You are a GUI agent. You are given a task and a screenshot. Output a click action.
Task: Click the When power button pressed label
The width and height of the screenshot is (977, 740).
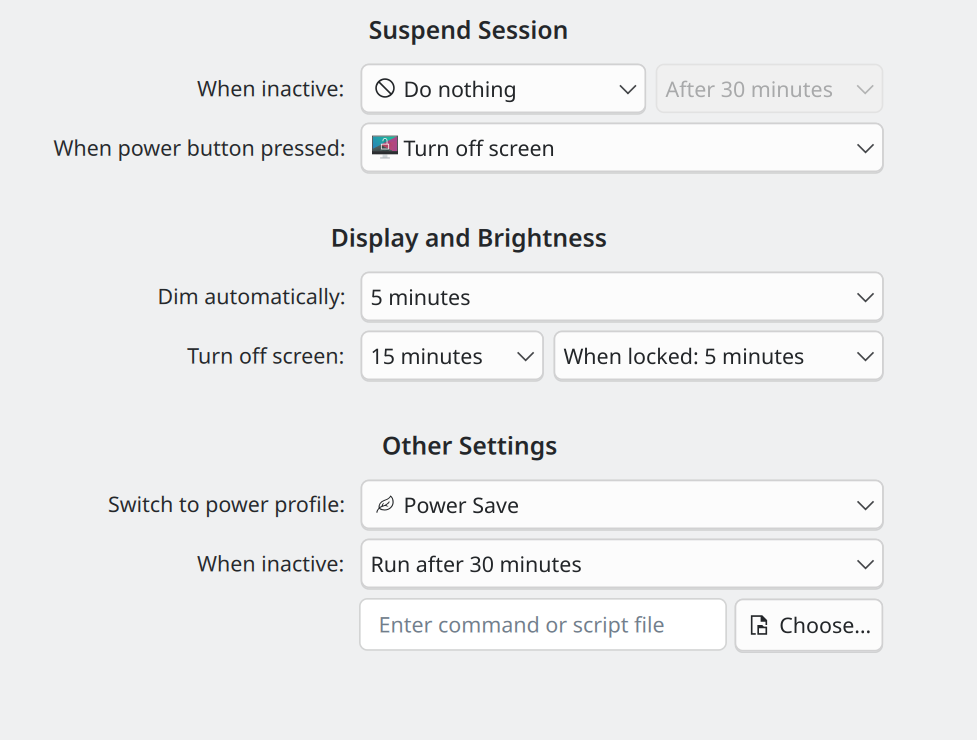199,148
